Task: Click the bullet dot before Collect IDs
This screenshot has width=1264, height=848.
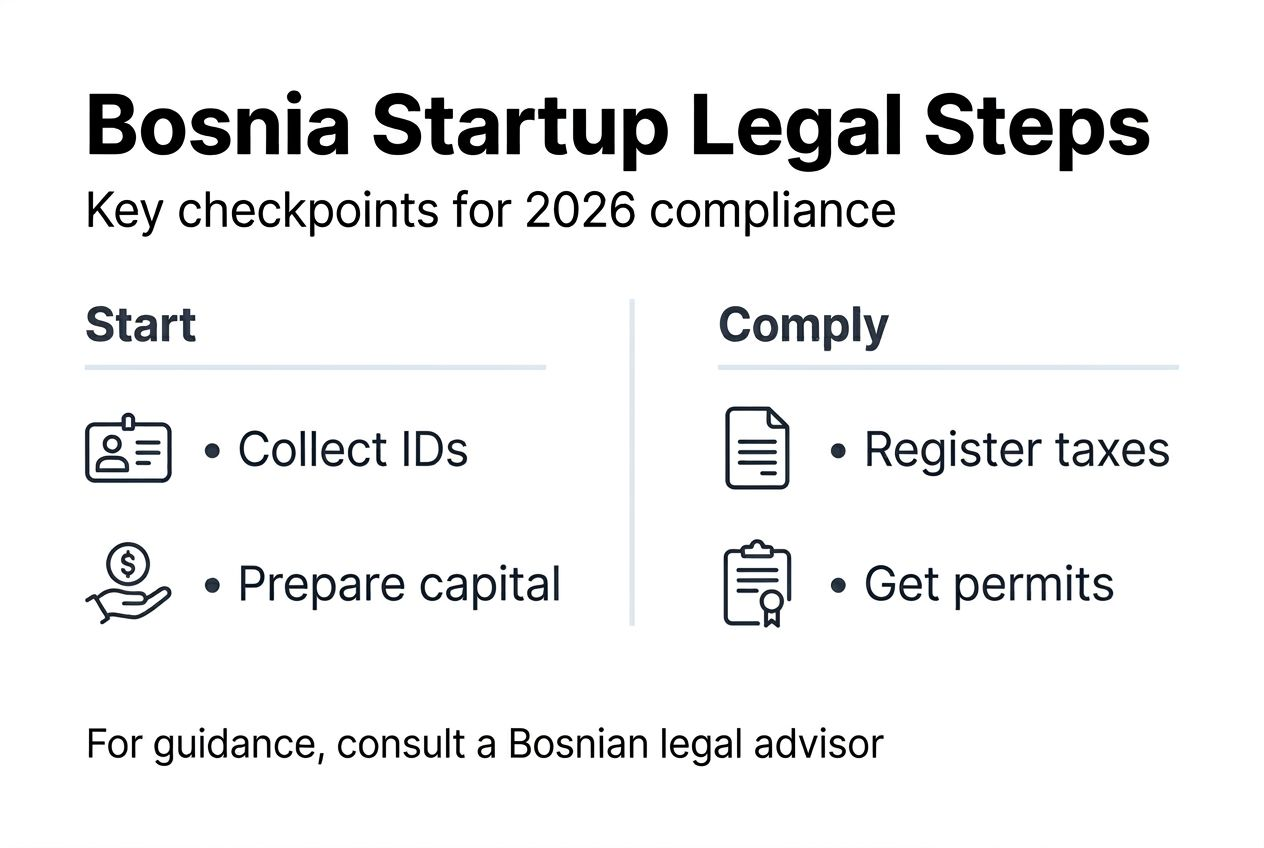Action: click(x=211, y=451)
